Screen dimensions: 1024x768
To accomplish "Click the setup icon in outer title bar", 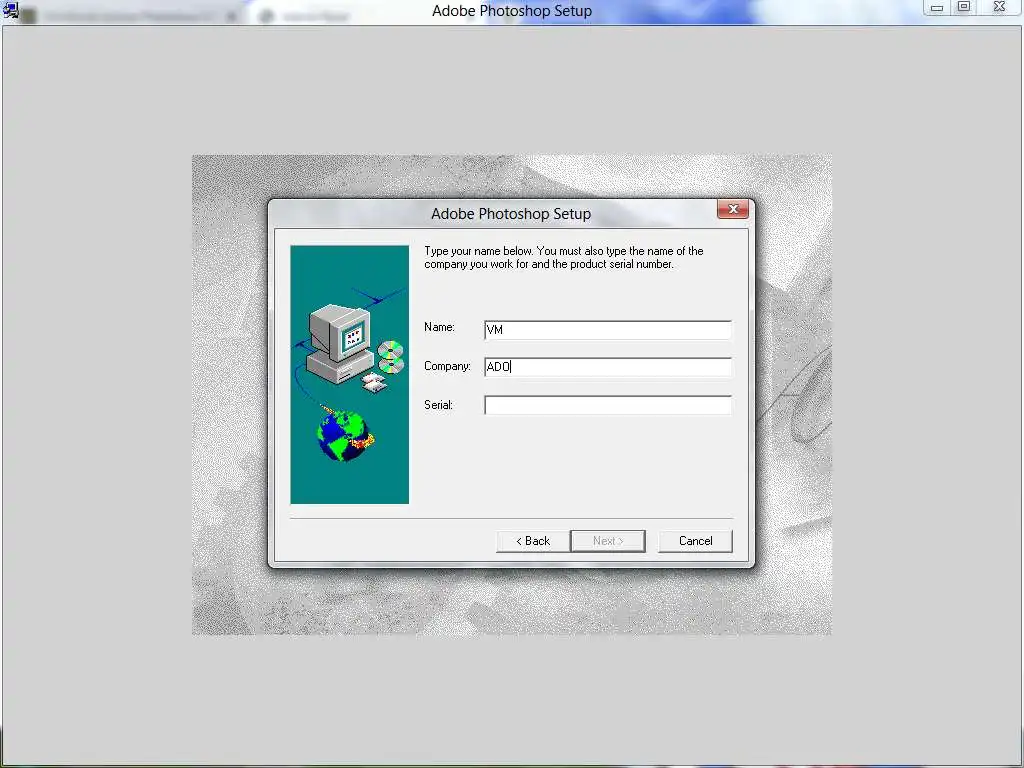I will point(10,10).
